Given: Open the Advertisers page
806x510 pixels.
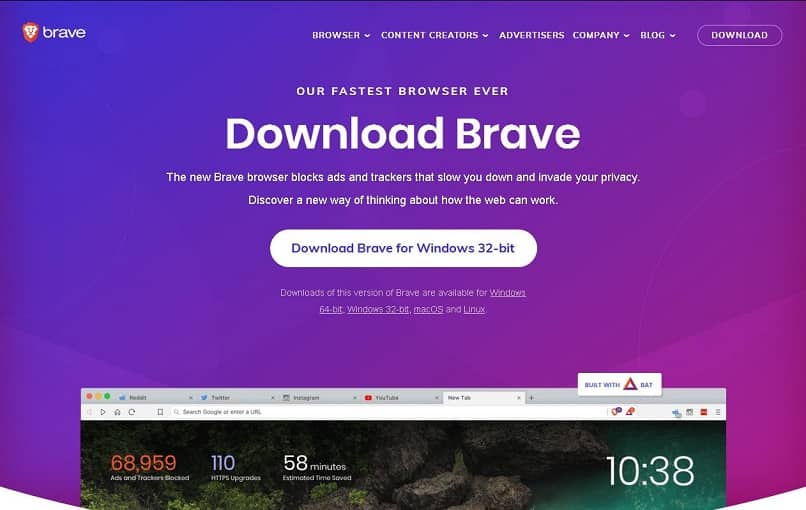Looking at the screenshot, I should [532, 35].
